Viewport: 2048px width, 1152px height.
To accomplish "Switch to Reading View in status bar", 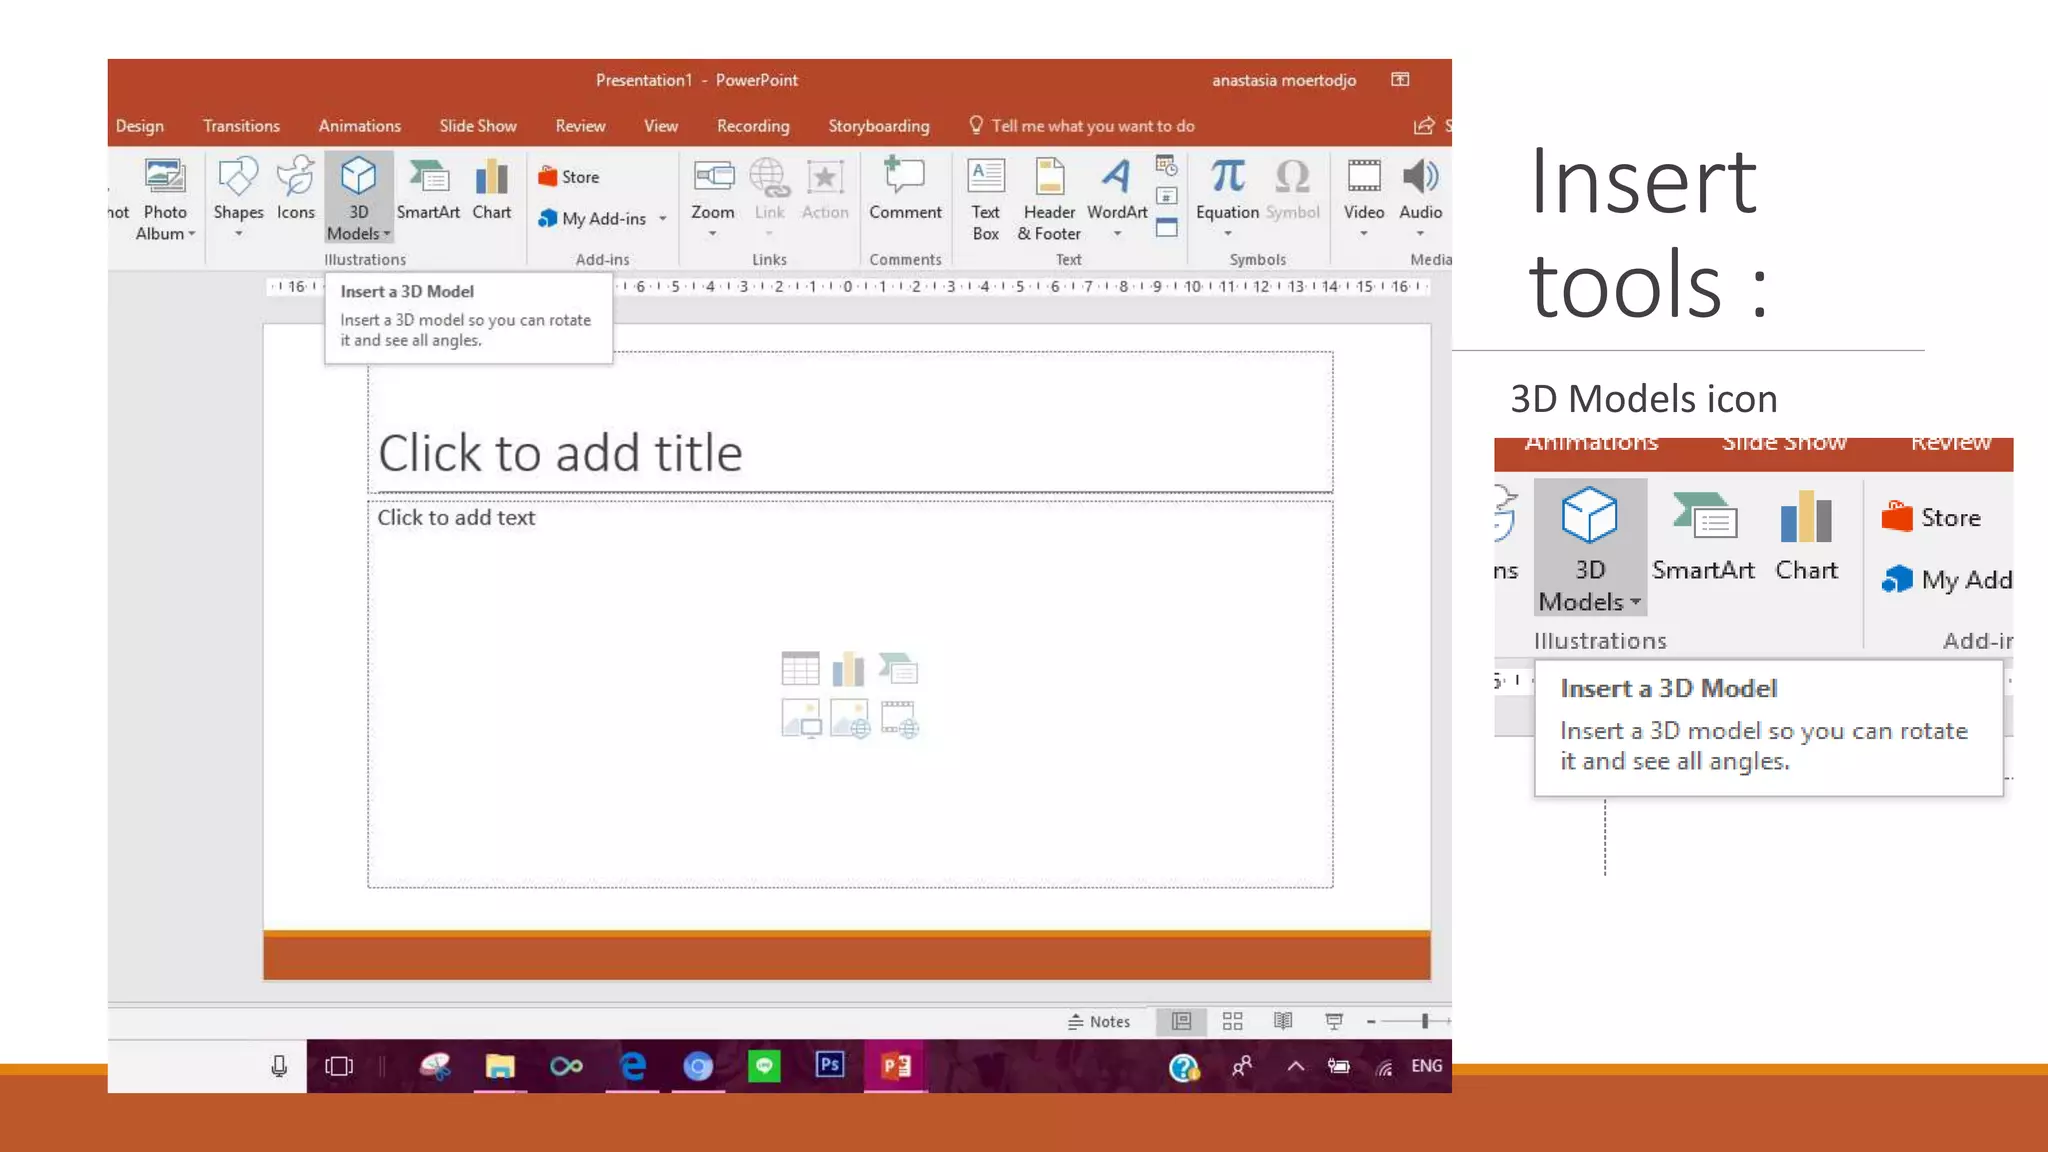I will pyautogui.click(x=1283, y=1021).
